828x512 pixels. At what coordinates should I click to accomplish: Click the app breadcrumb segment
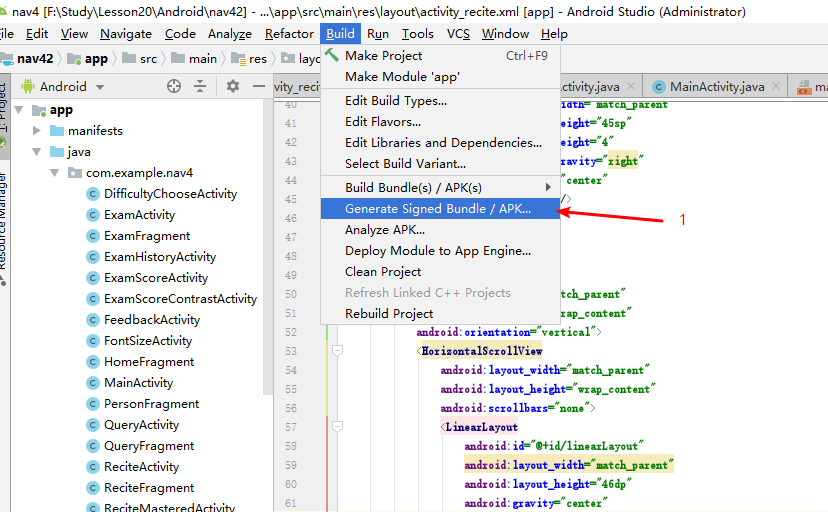click(x=96, y=59)
